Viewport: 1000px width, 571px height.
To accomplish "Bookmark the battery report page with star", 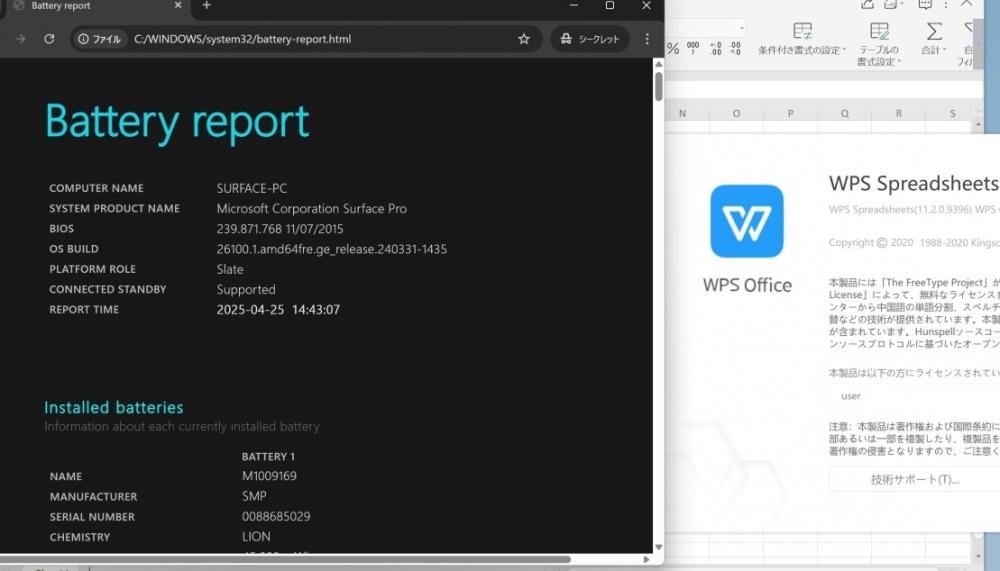I will pos(524,39).
